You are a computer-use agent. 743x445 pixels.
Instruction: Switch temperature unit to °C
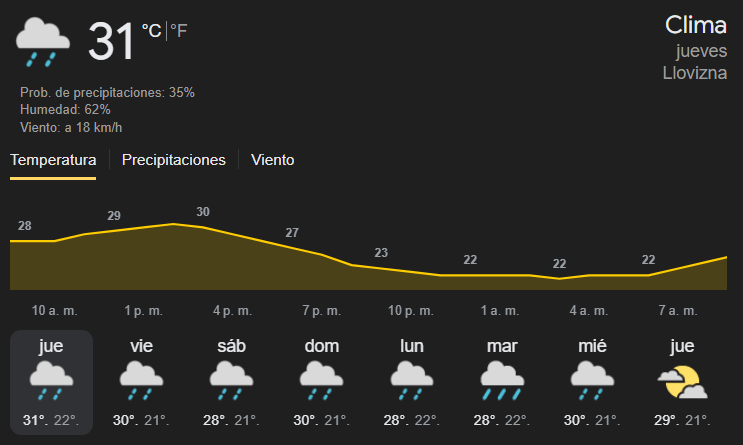pos(152,31)
